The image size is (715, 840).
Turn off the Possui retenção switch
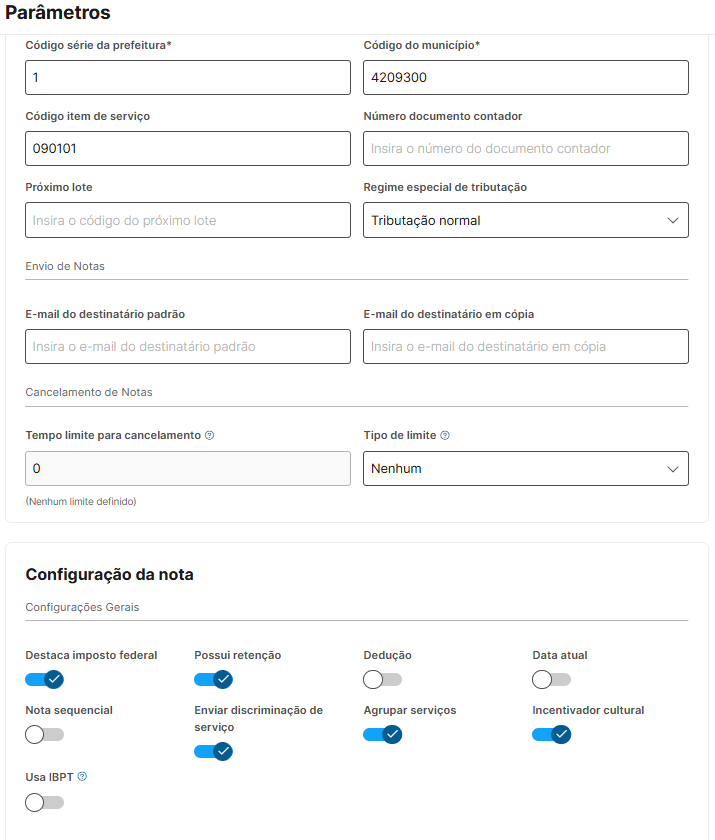pyautogui.click(x=214, y=680)
